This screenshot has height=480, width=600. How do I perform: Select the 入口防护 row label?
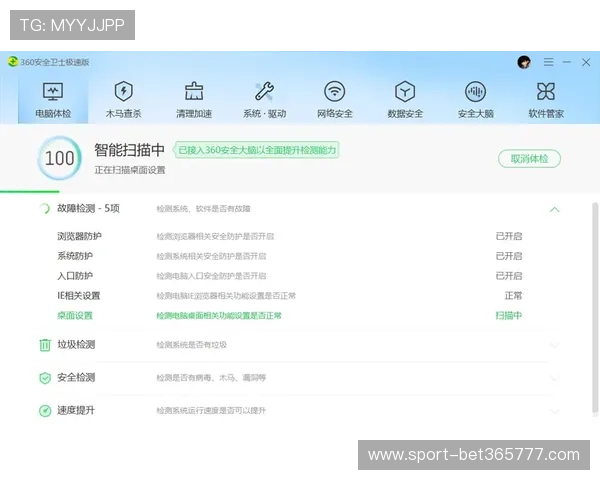click(x=75, y=276)
